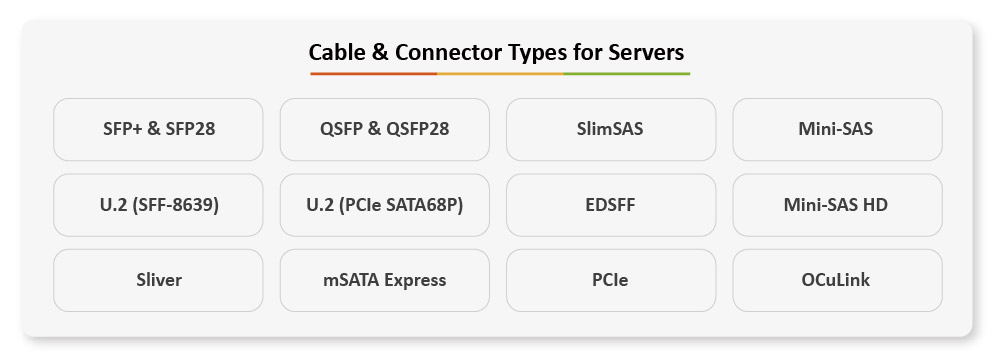Open the Sliver connector card
This screenshot has height=362, width=1000.
pyautogui.click(x=158, y=280)
